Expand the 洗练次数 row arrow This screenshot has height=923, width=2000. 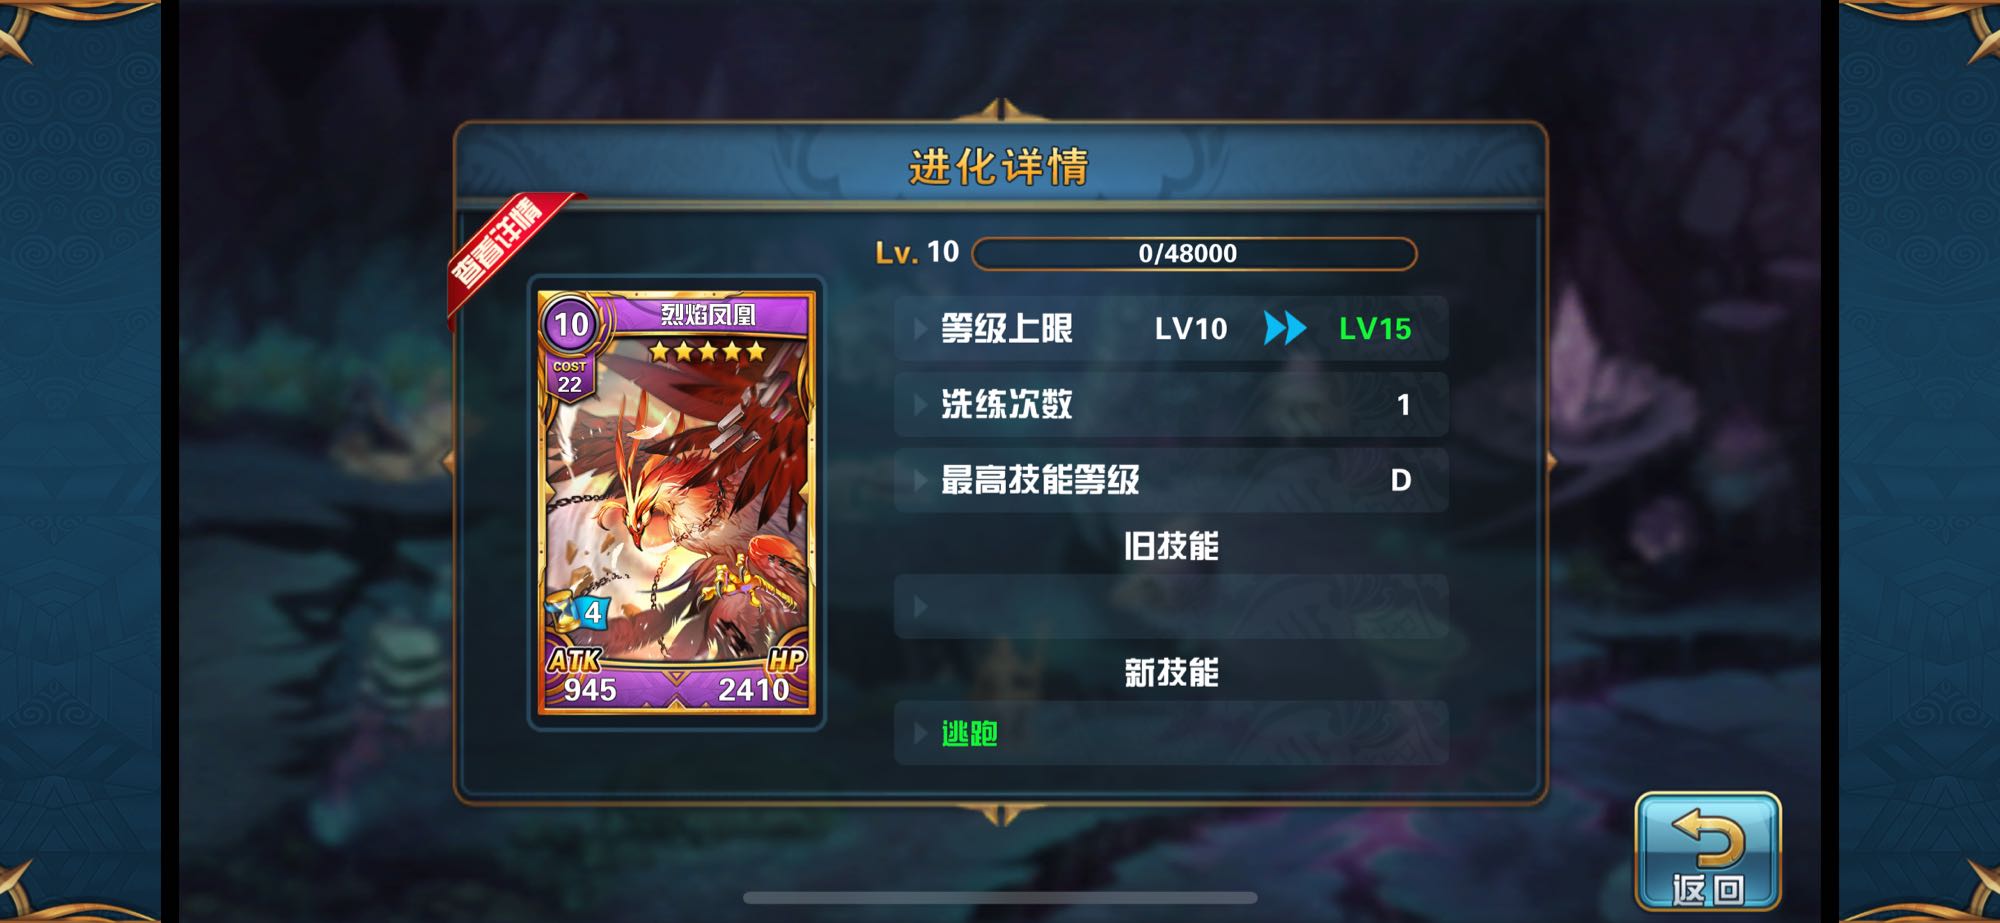[920, 404]
